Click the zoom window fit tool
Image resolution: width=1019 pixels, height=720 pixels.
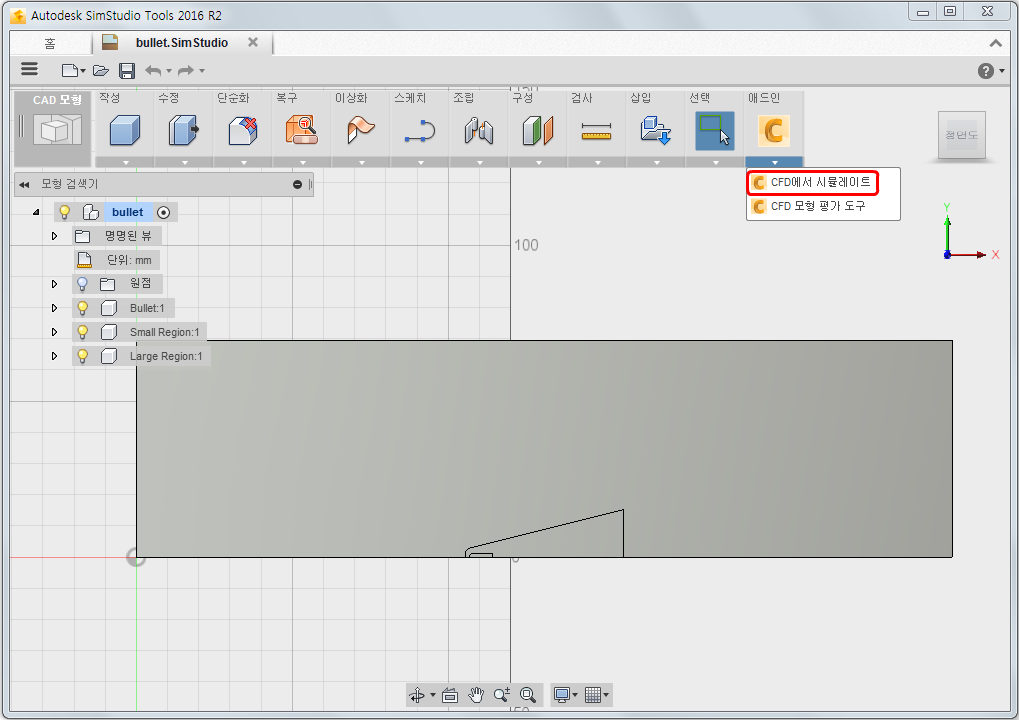[x=528, y=695]
